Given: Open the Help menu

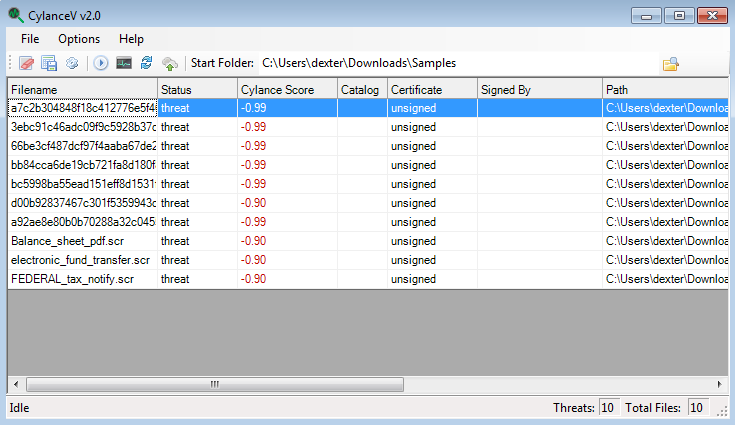Looking at the screenshot, I should coord(131,39).
